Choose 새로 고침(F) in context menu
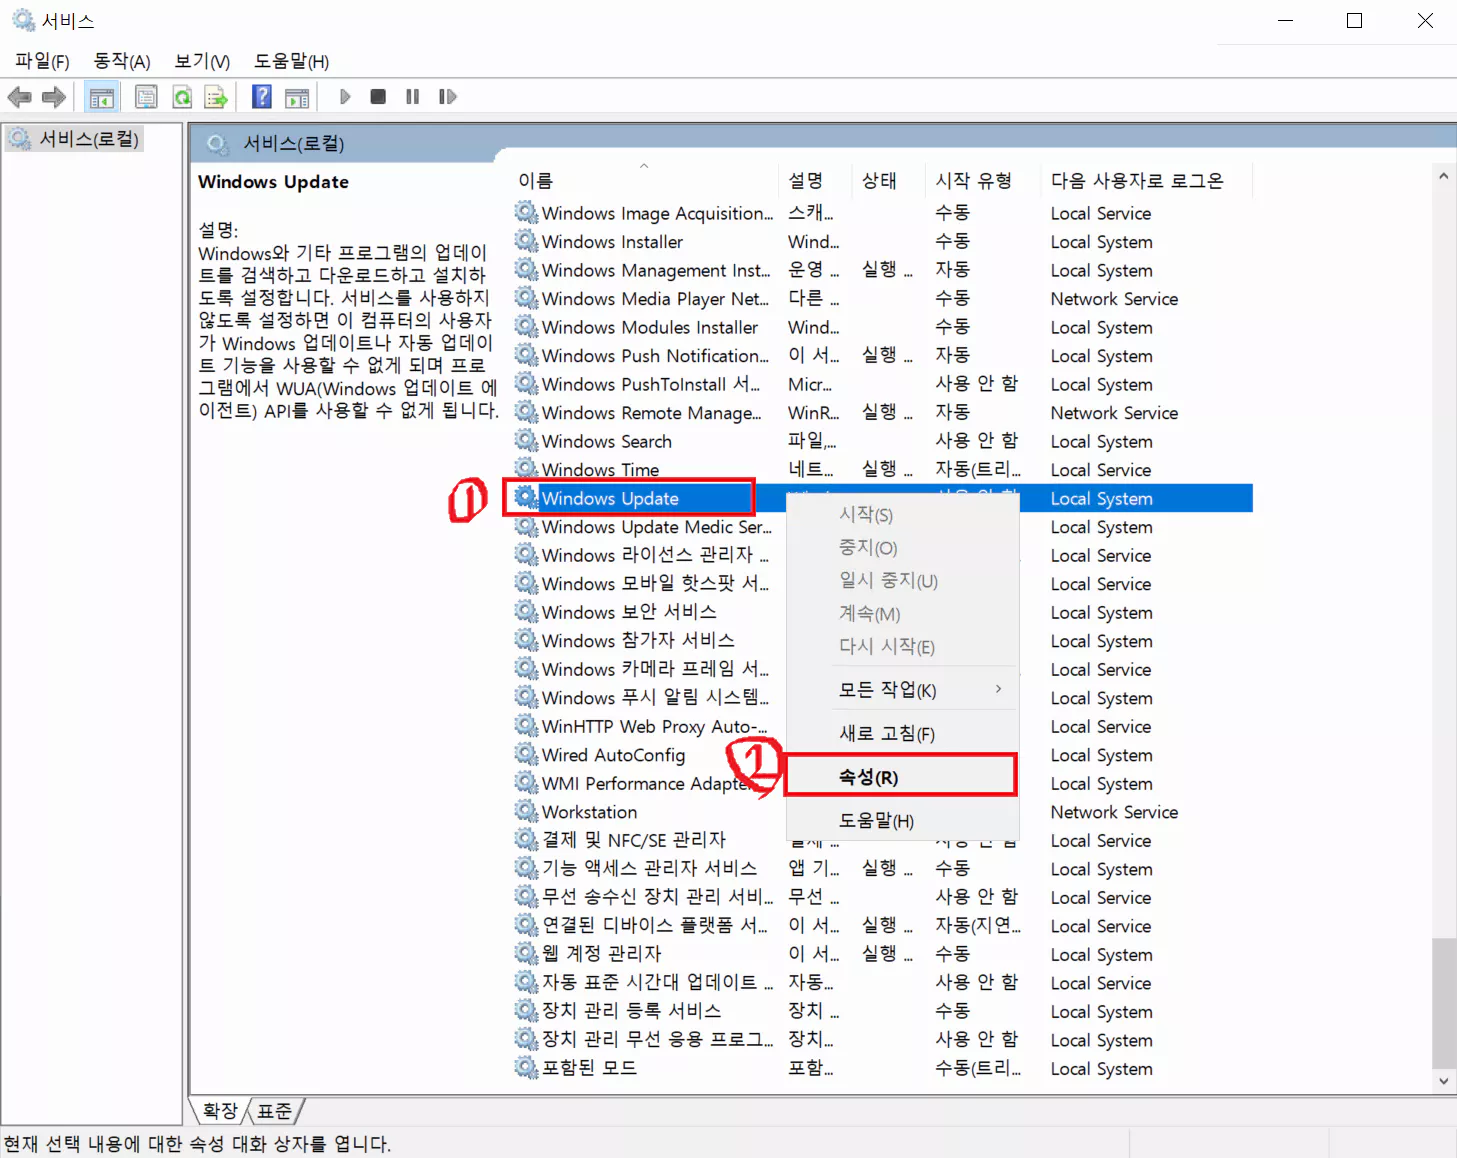 click(901, 733)
